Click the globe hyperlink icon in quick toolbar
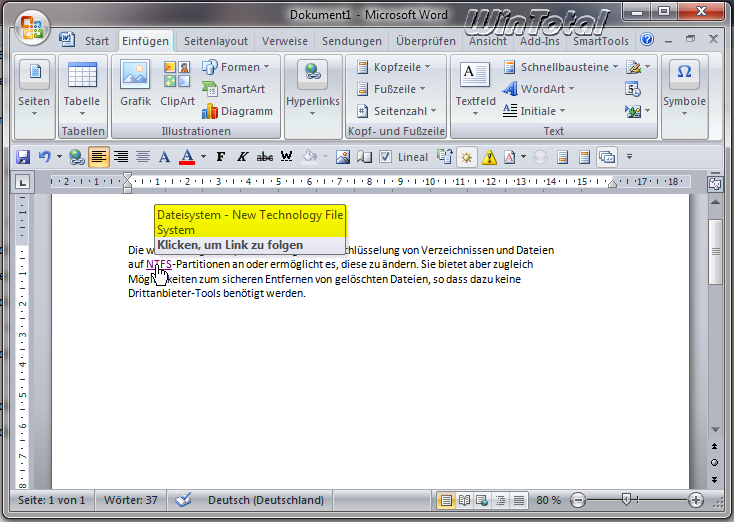734x522 pixels. pyautogui.click(x=76, y=157)
